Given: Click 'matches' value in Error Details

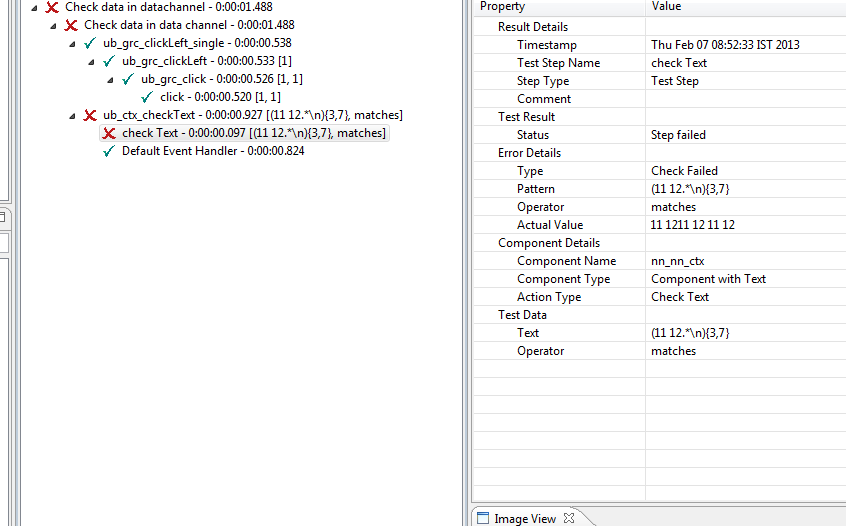Looking at the screenshot, I should (x=673, y=207).
